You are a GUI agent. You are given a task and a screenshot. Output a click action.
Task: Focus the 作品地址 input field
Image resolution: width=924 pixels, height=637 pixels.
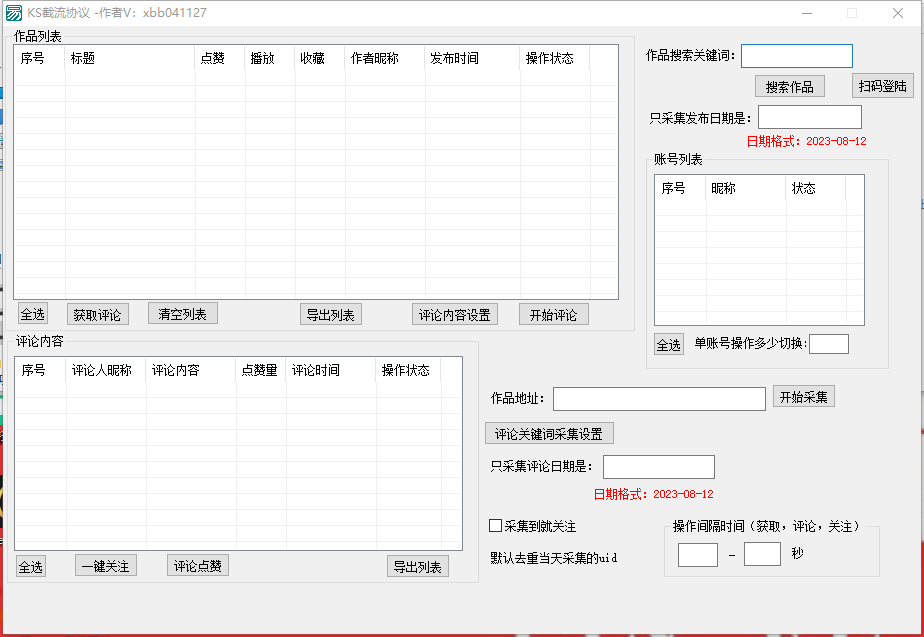(659, 399)
